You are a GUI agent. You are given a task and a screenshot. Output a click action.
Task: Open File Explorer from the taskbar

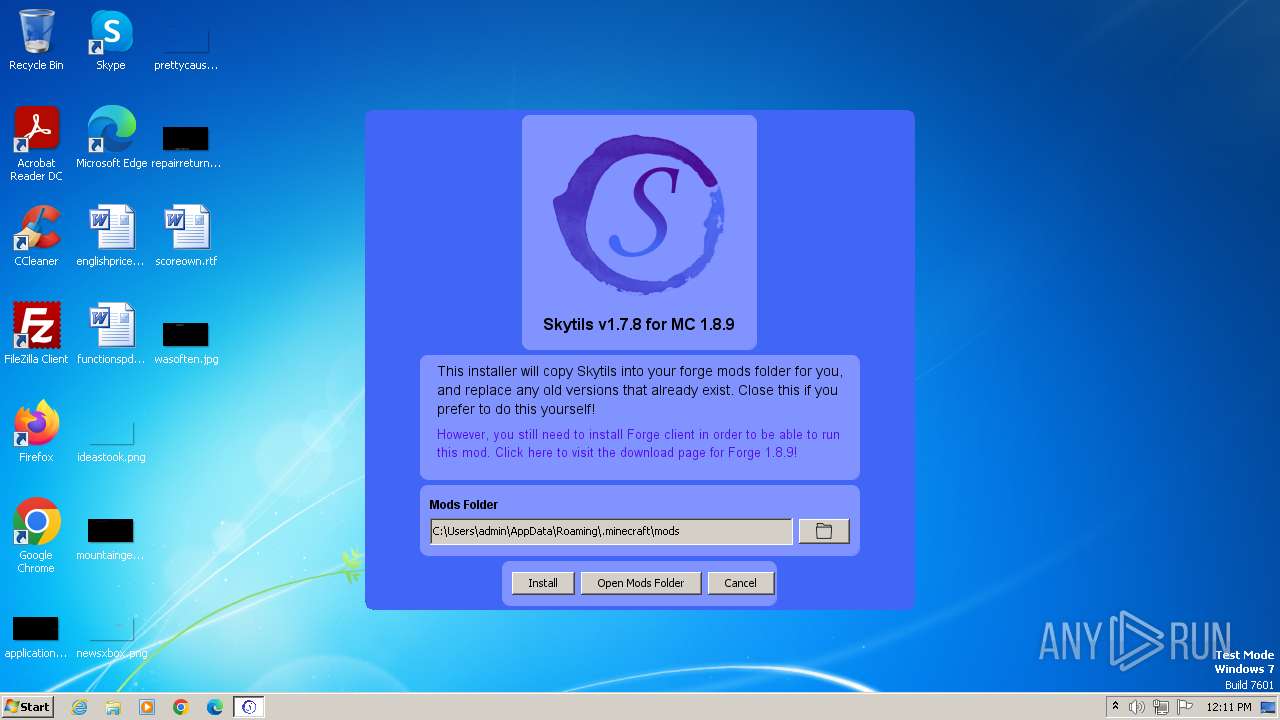tap(113, 706)
